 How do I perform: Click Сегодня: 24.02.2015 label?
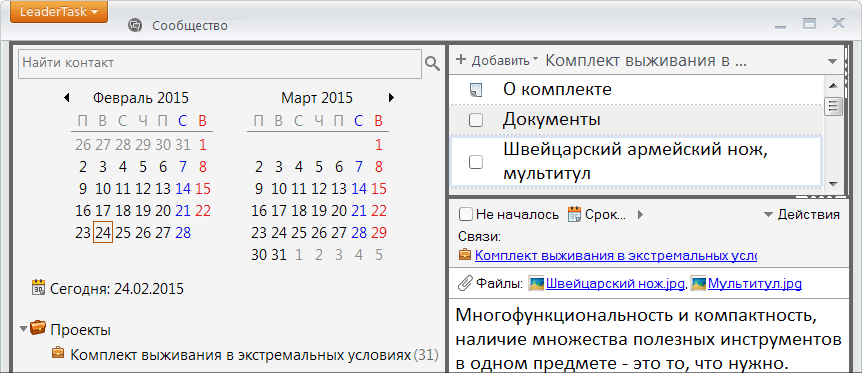coord(117,288)
